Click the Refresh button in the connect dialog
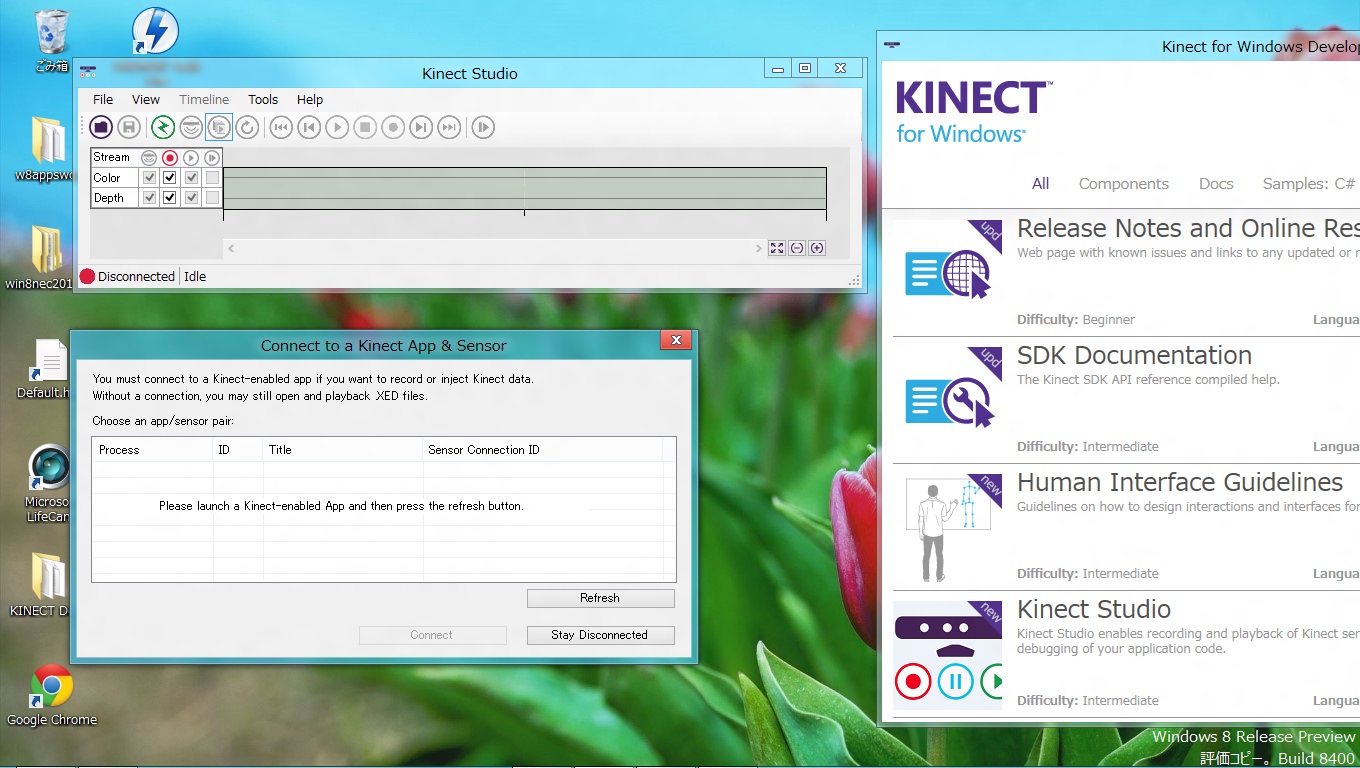Screen dimensions: 1360x768 coord(600,598)
